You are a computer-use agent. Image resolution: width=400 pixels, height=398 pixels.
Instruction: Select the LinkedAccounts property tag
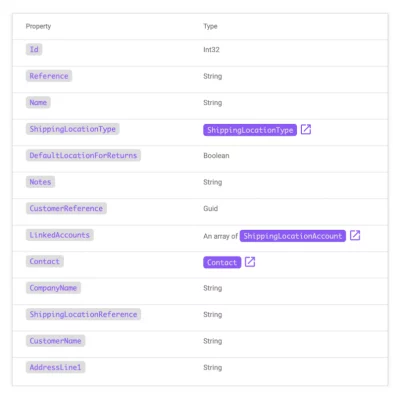click(x=60, y=235)
